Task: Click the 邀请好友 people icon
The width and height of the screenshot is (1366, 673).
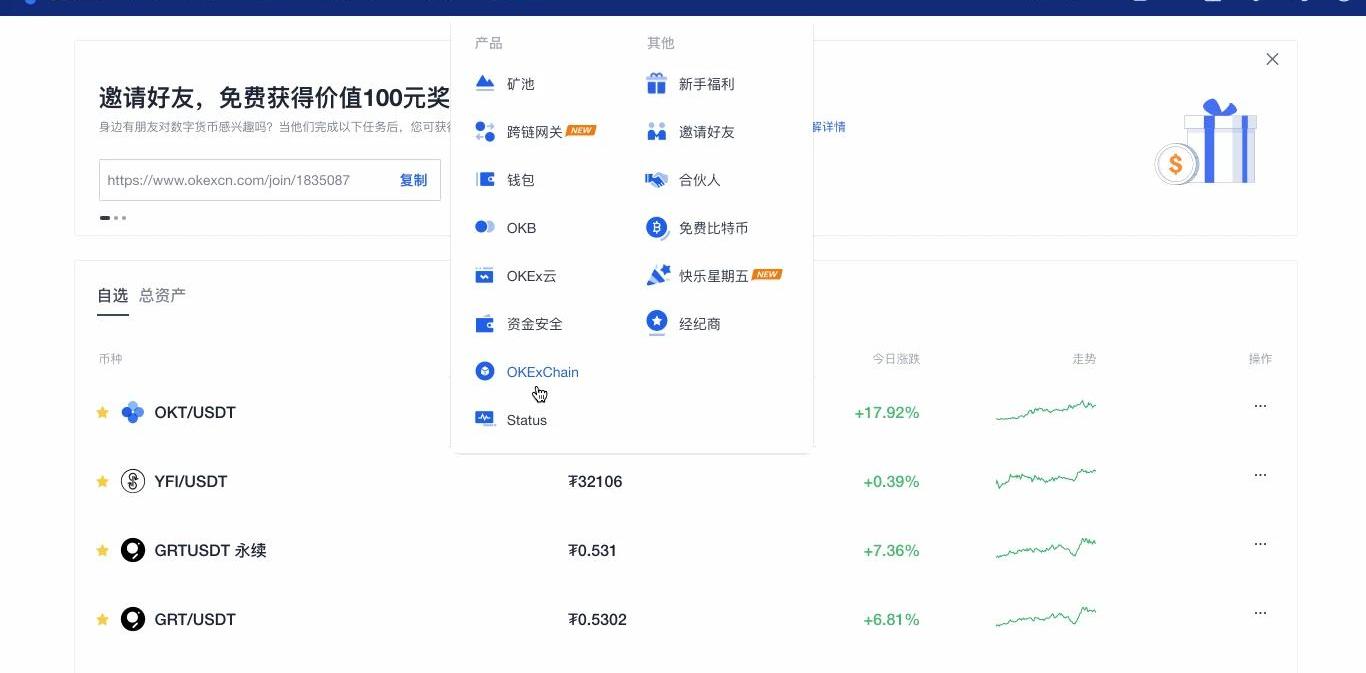Action: [x=657, y=132]
